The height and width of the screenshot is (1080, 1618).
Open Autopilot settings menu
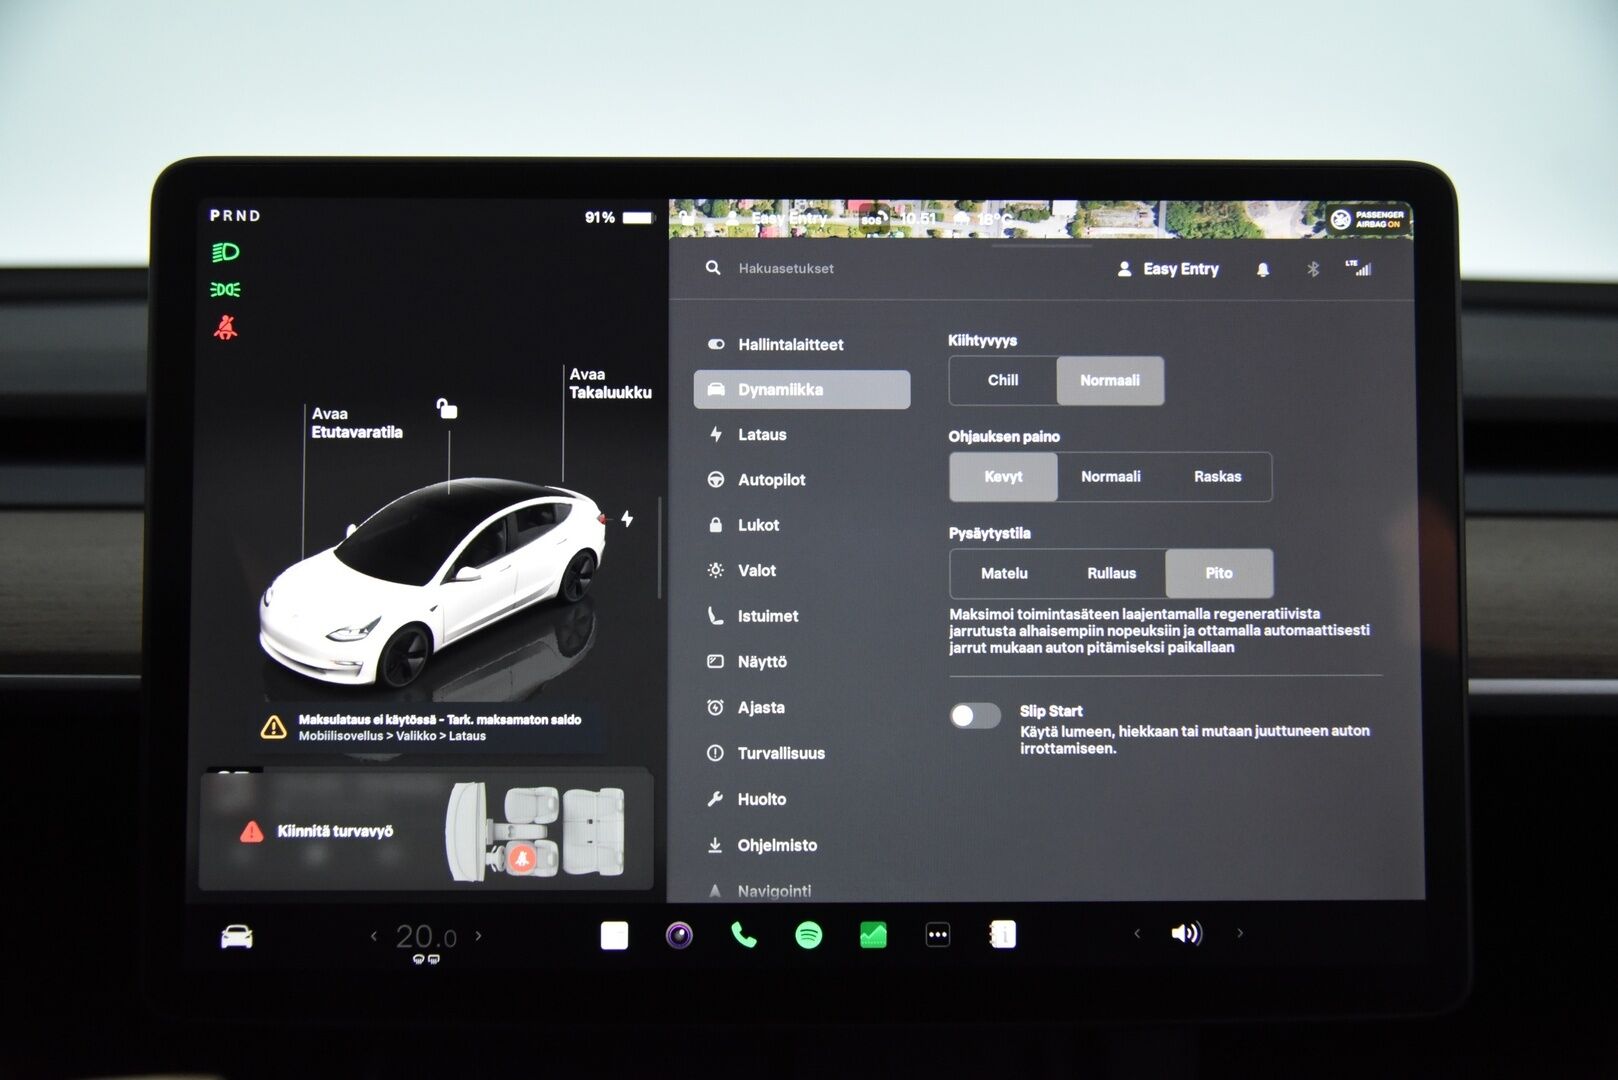(x=802, y=480)
